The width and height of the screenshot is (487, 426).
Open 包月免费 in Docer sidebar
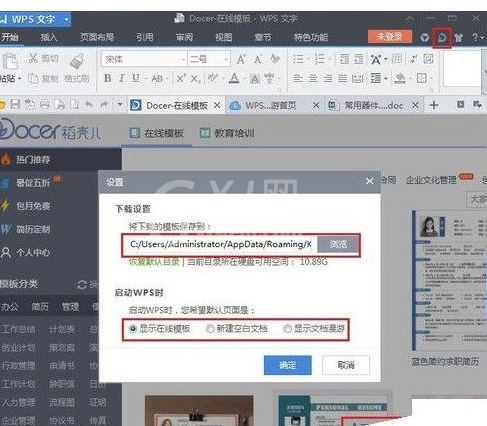point(33,206)
